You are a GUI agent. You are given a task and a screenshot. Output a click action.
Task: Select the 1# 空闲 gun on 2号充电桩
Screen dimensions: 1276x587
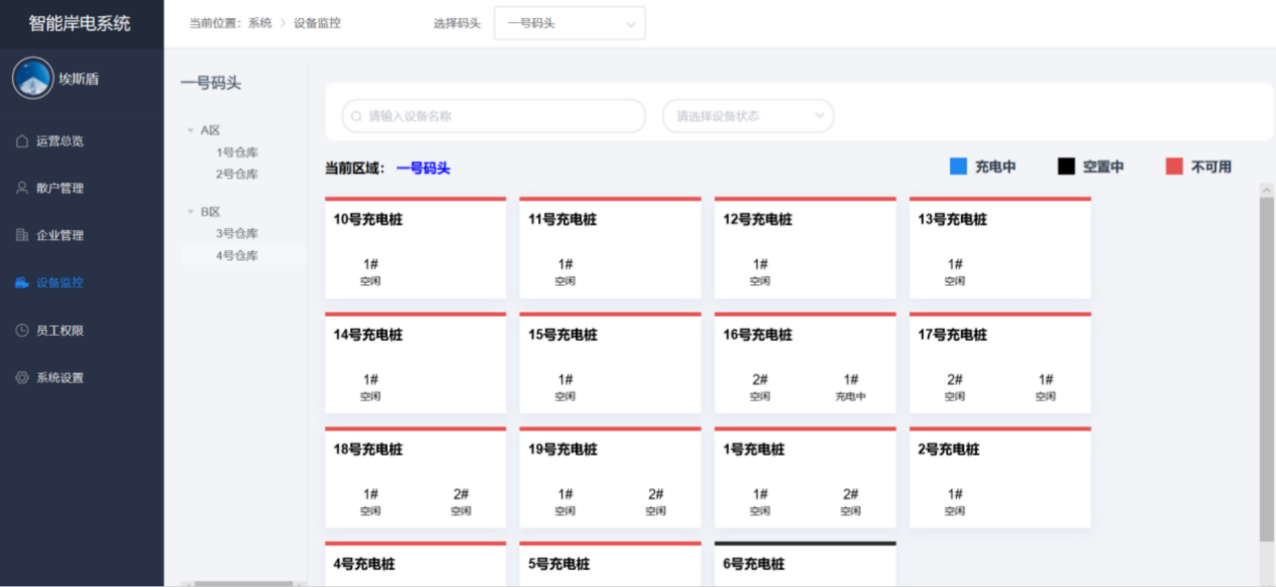point(955,502)
